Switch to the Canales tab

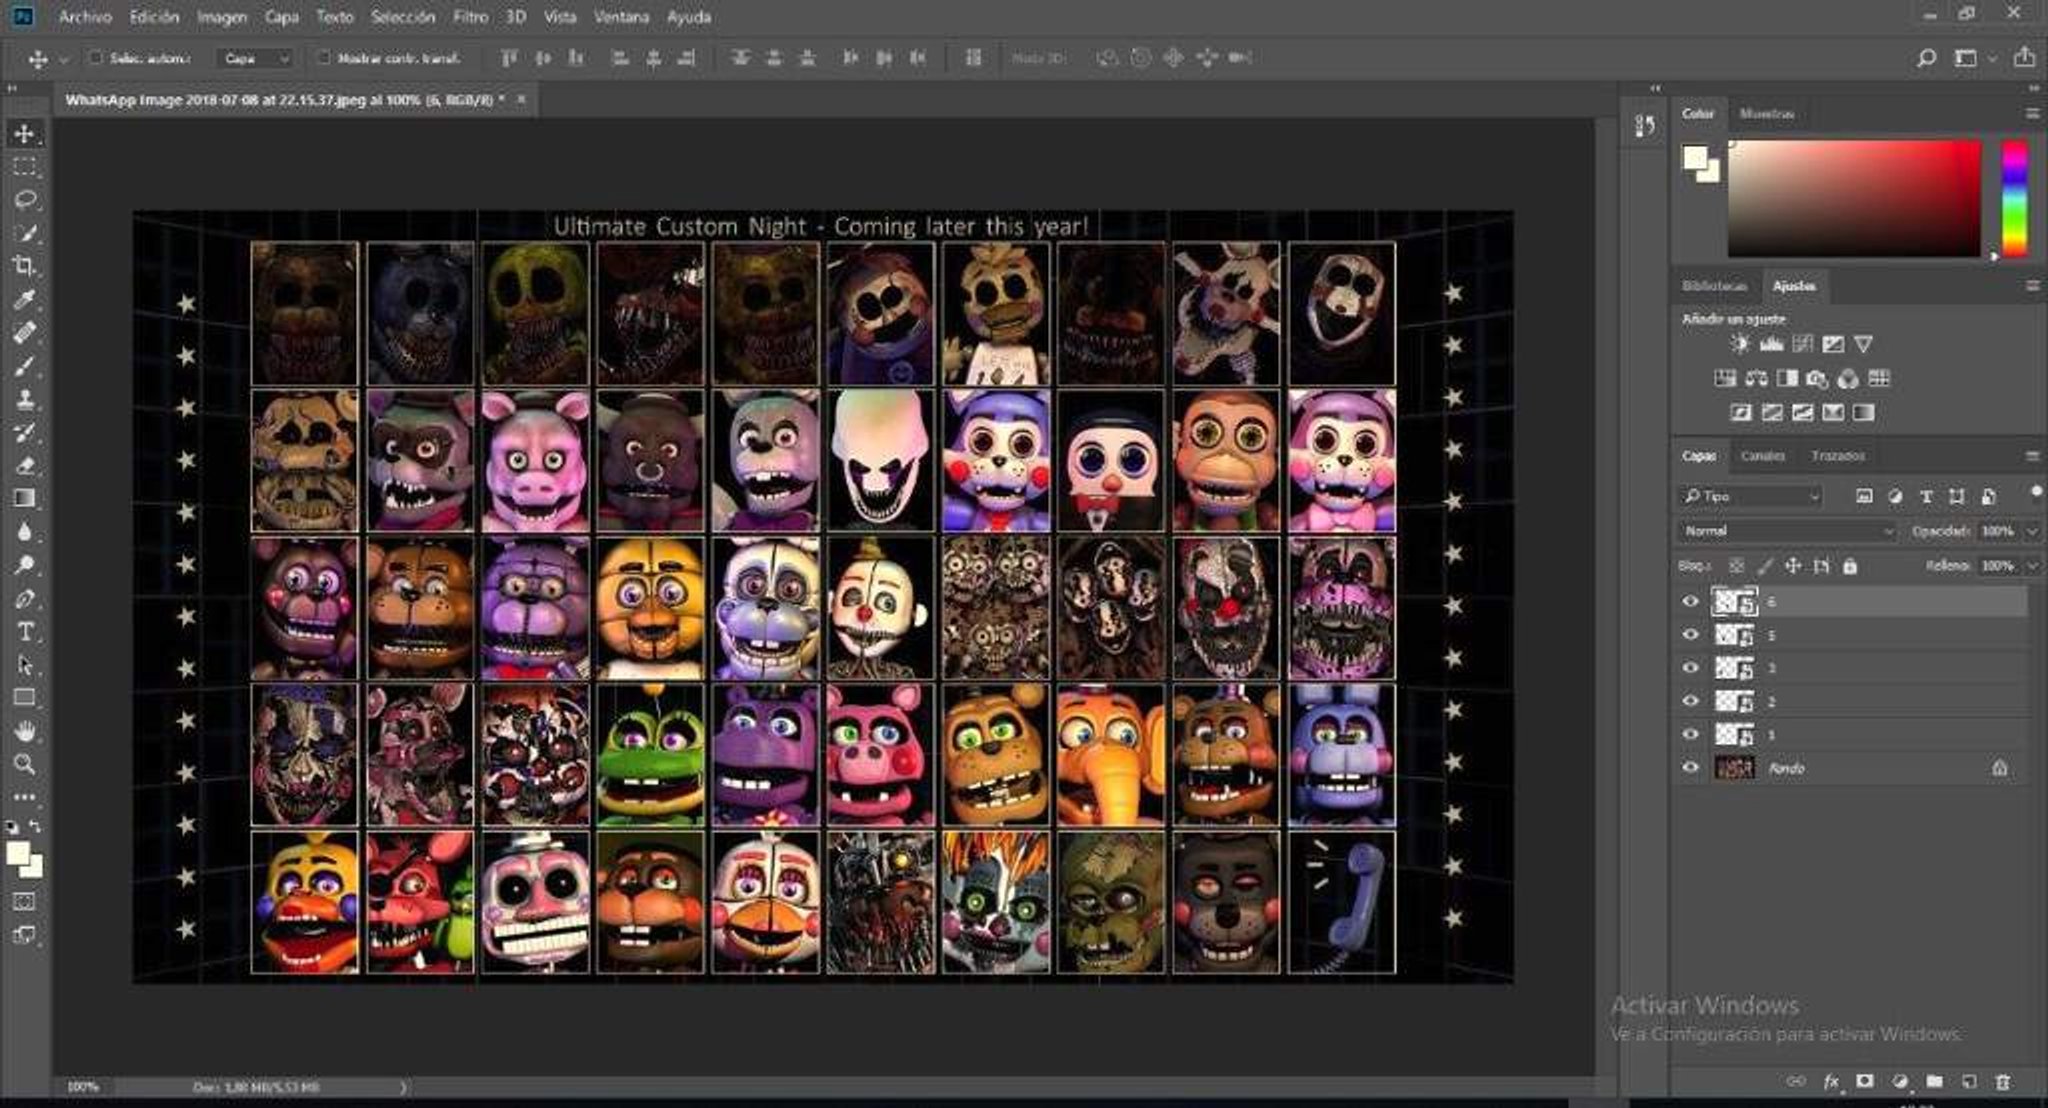[x=1762, y=456]
